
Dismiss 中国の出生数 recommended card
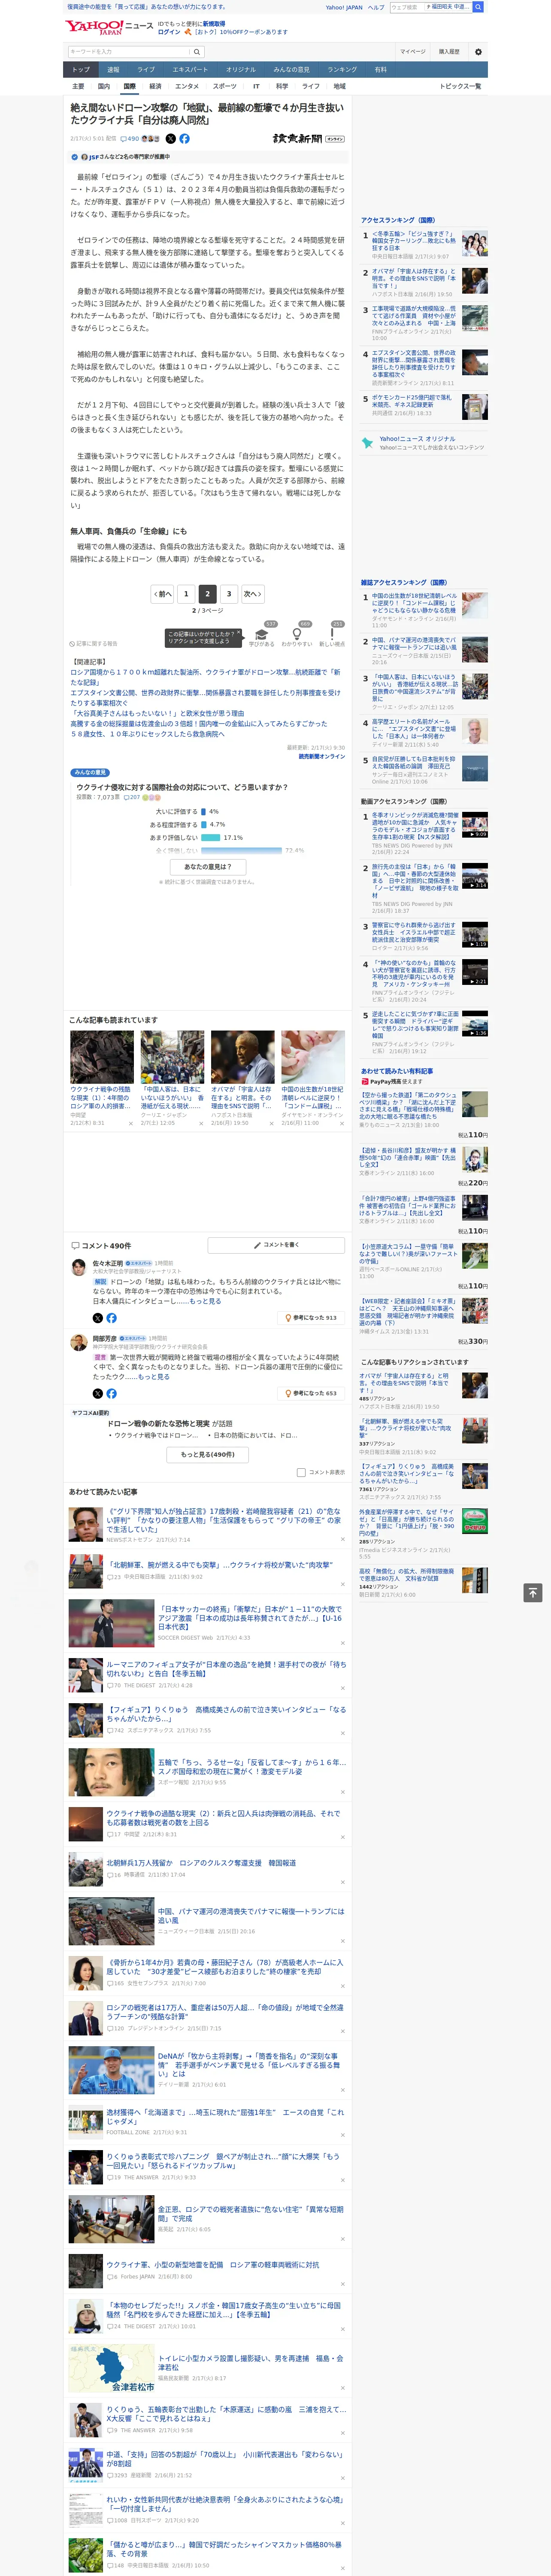click(342, 1123)
